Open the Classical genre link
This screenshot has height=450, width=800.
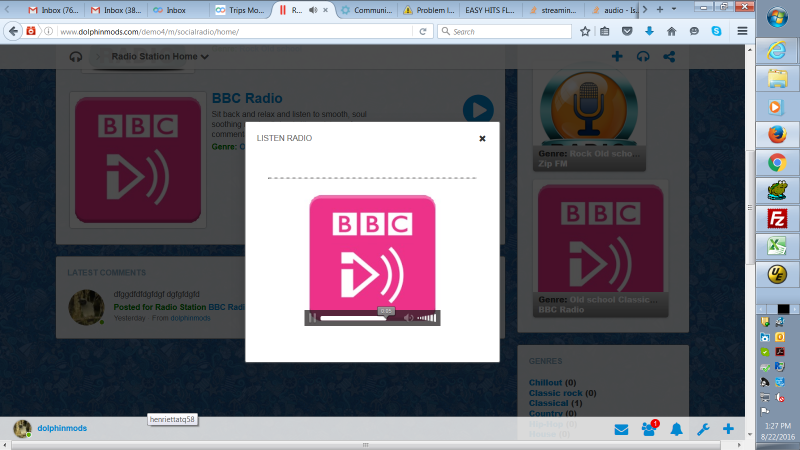[x=548, y=403]
